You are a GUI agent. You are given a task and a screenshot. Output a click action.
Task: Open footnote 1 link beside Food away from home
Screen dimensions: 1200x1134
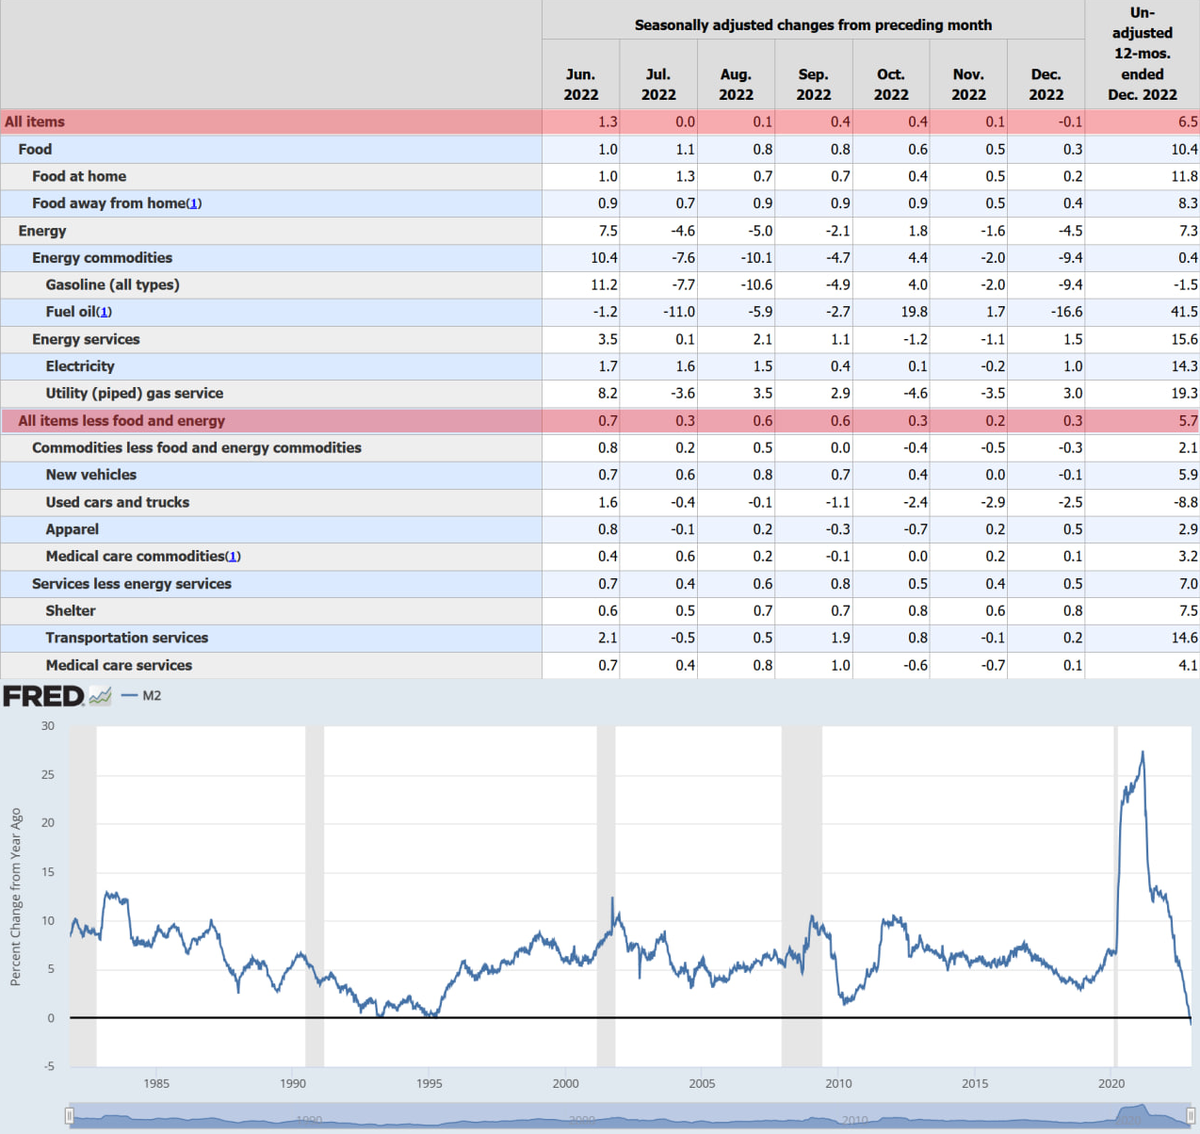click(x=195, y=204)
